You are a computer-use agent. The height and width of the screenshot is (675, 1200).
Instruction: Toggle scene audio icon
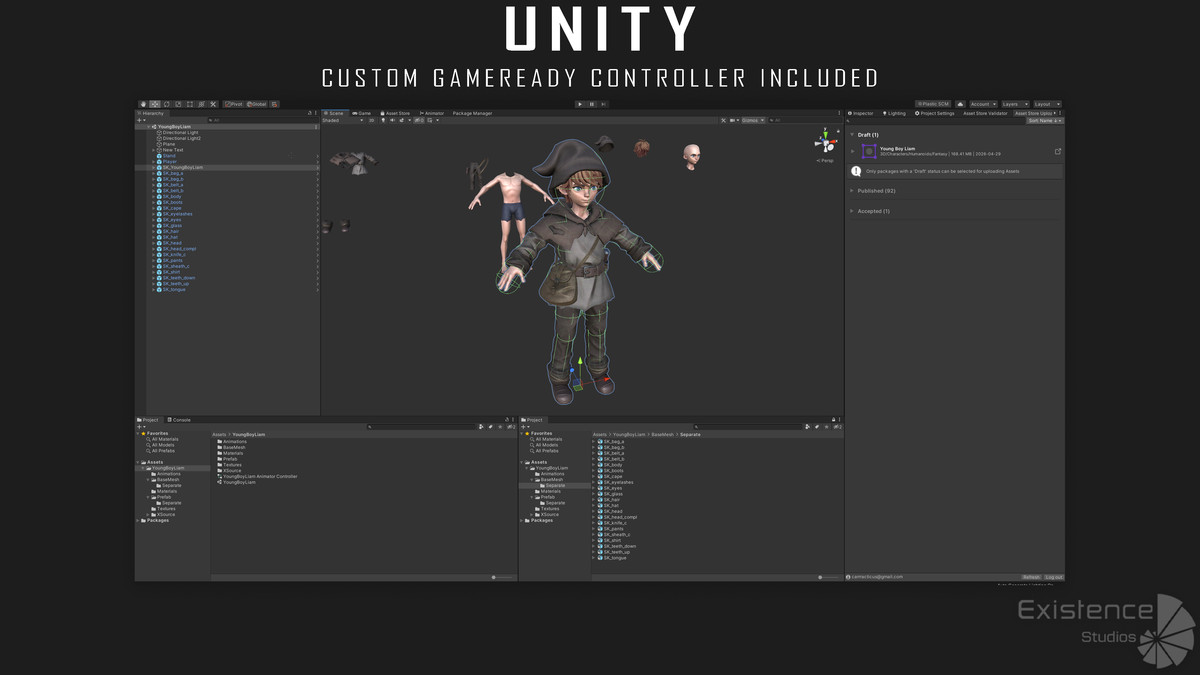coord(392,120)
